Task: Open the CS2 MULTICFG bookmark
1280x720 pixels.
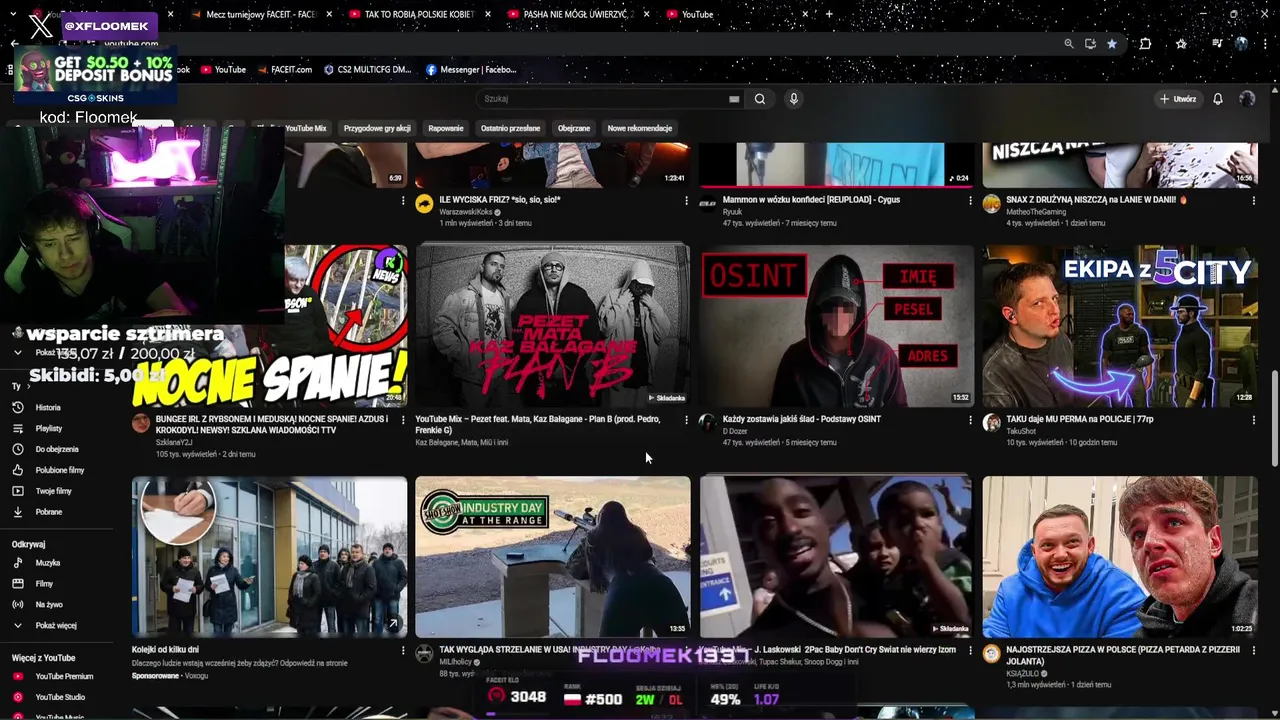Action: pyautogui.click(x=368, y=70)
